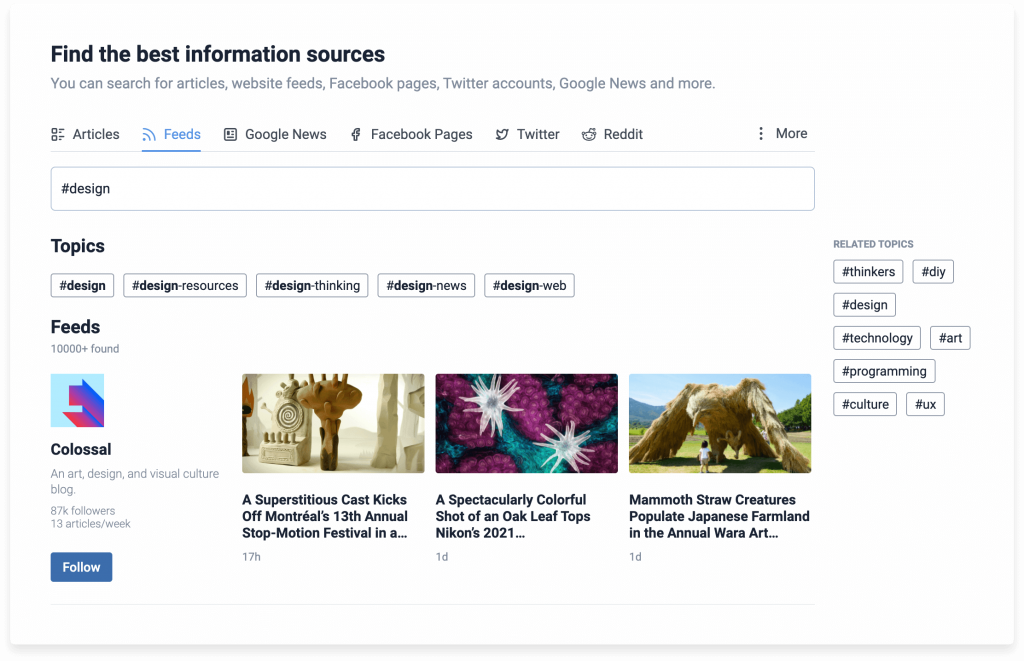Screen dimensions: 1024x661
Task: Click the Feeds RSS icon
Action: [149, 133]
